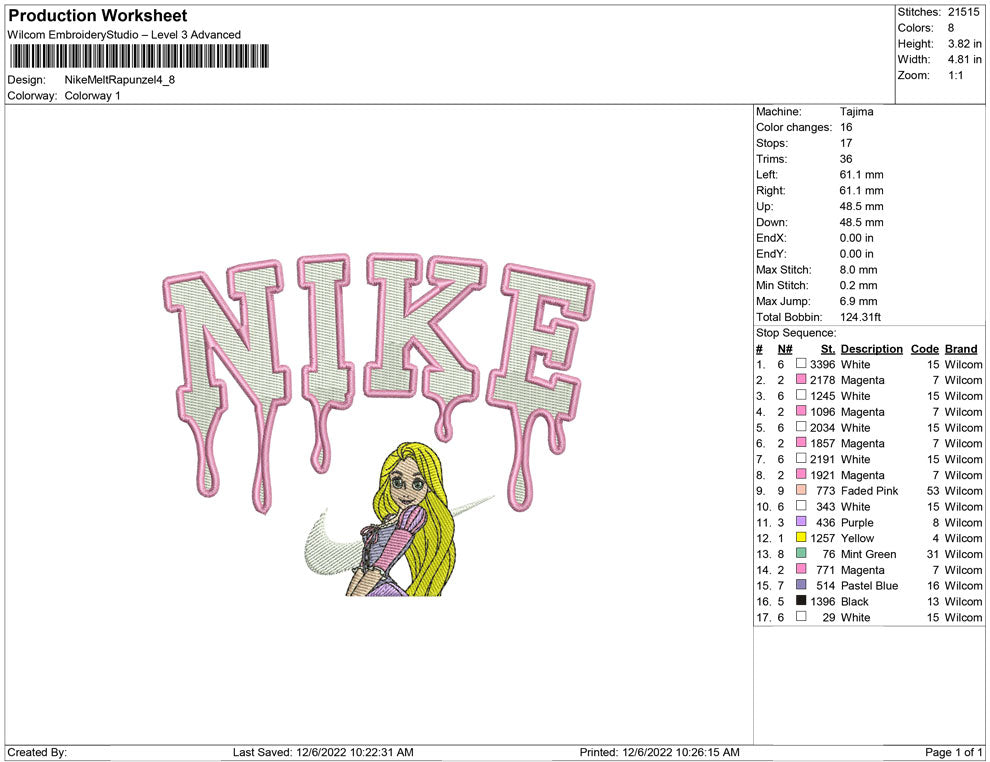Click the 'Printed: 12/6/2022 10:26:15 AM' footer
The height and width of the screenshot is (762, 990).
point(659,752)
